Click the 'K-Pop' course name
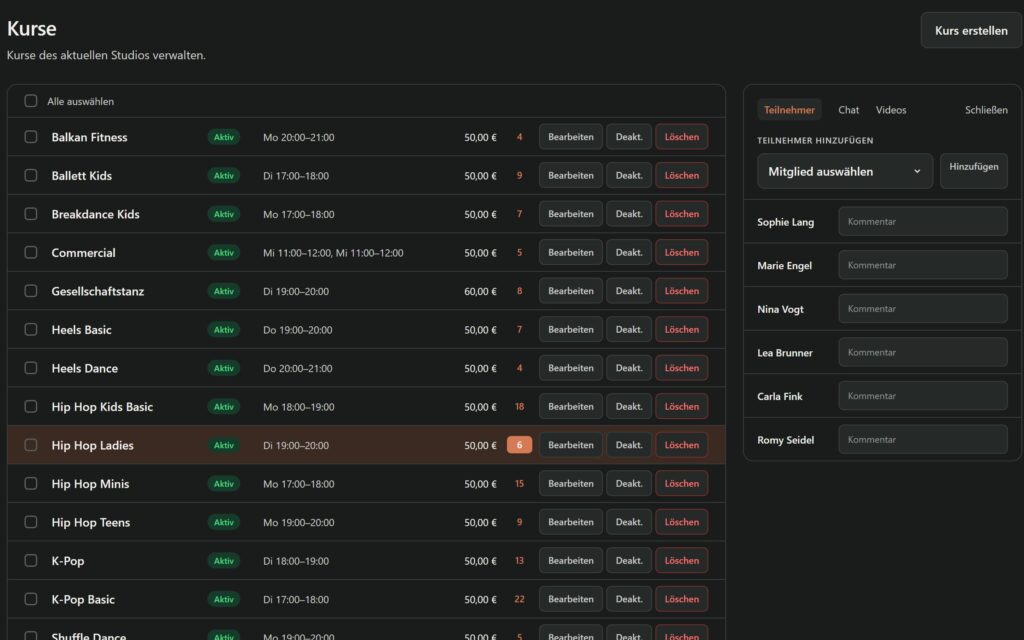 68,561
